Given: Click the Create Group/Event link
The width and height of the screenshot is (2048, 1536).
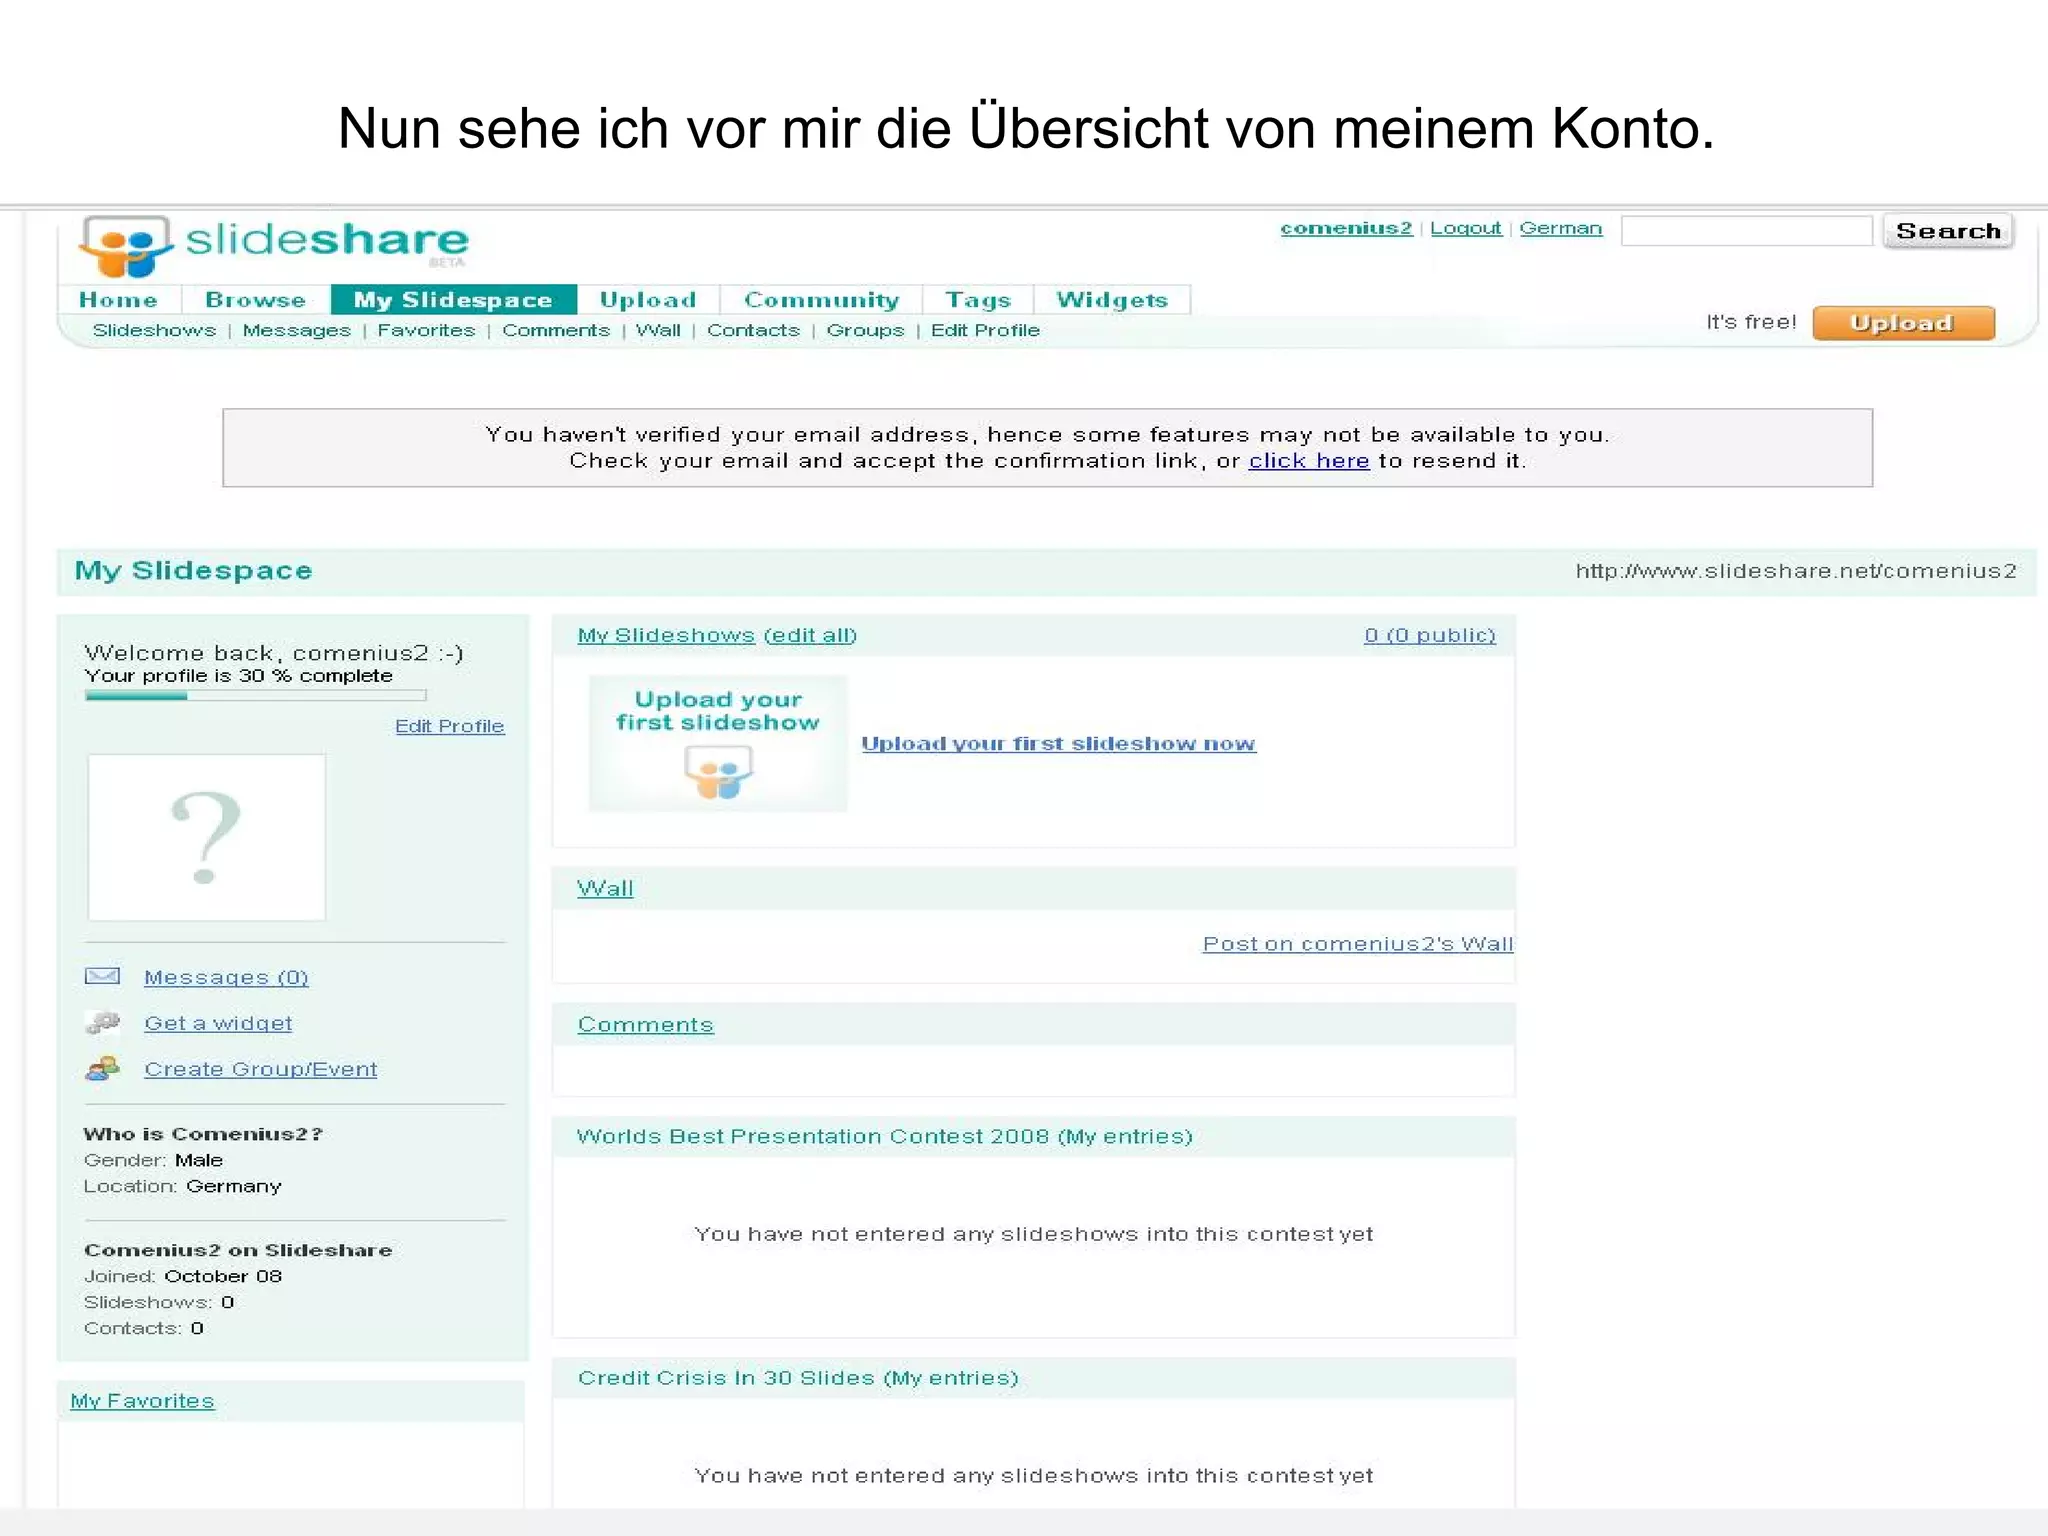Looking at the screenshot, I should click(x=261, y=1069).
